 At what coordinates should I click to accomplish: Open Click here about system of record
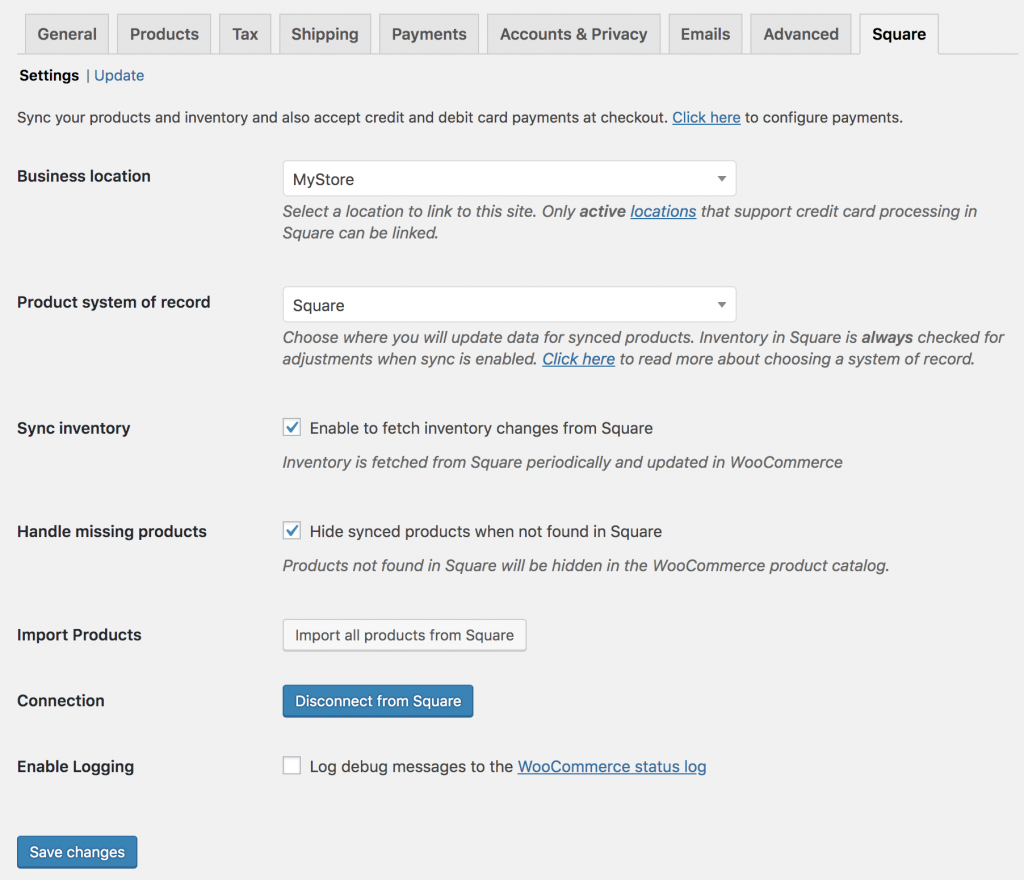[579, 359]
